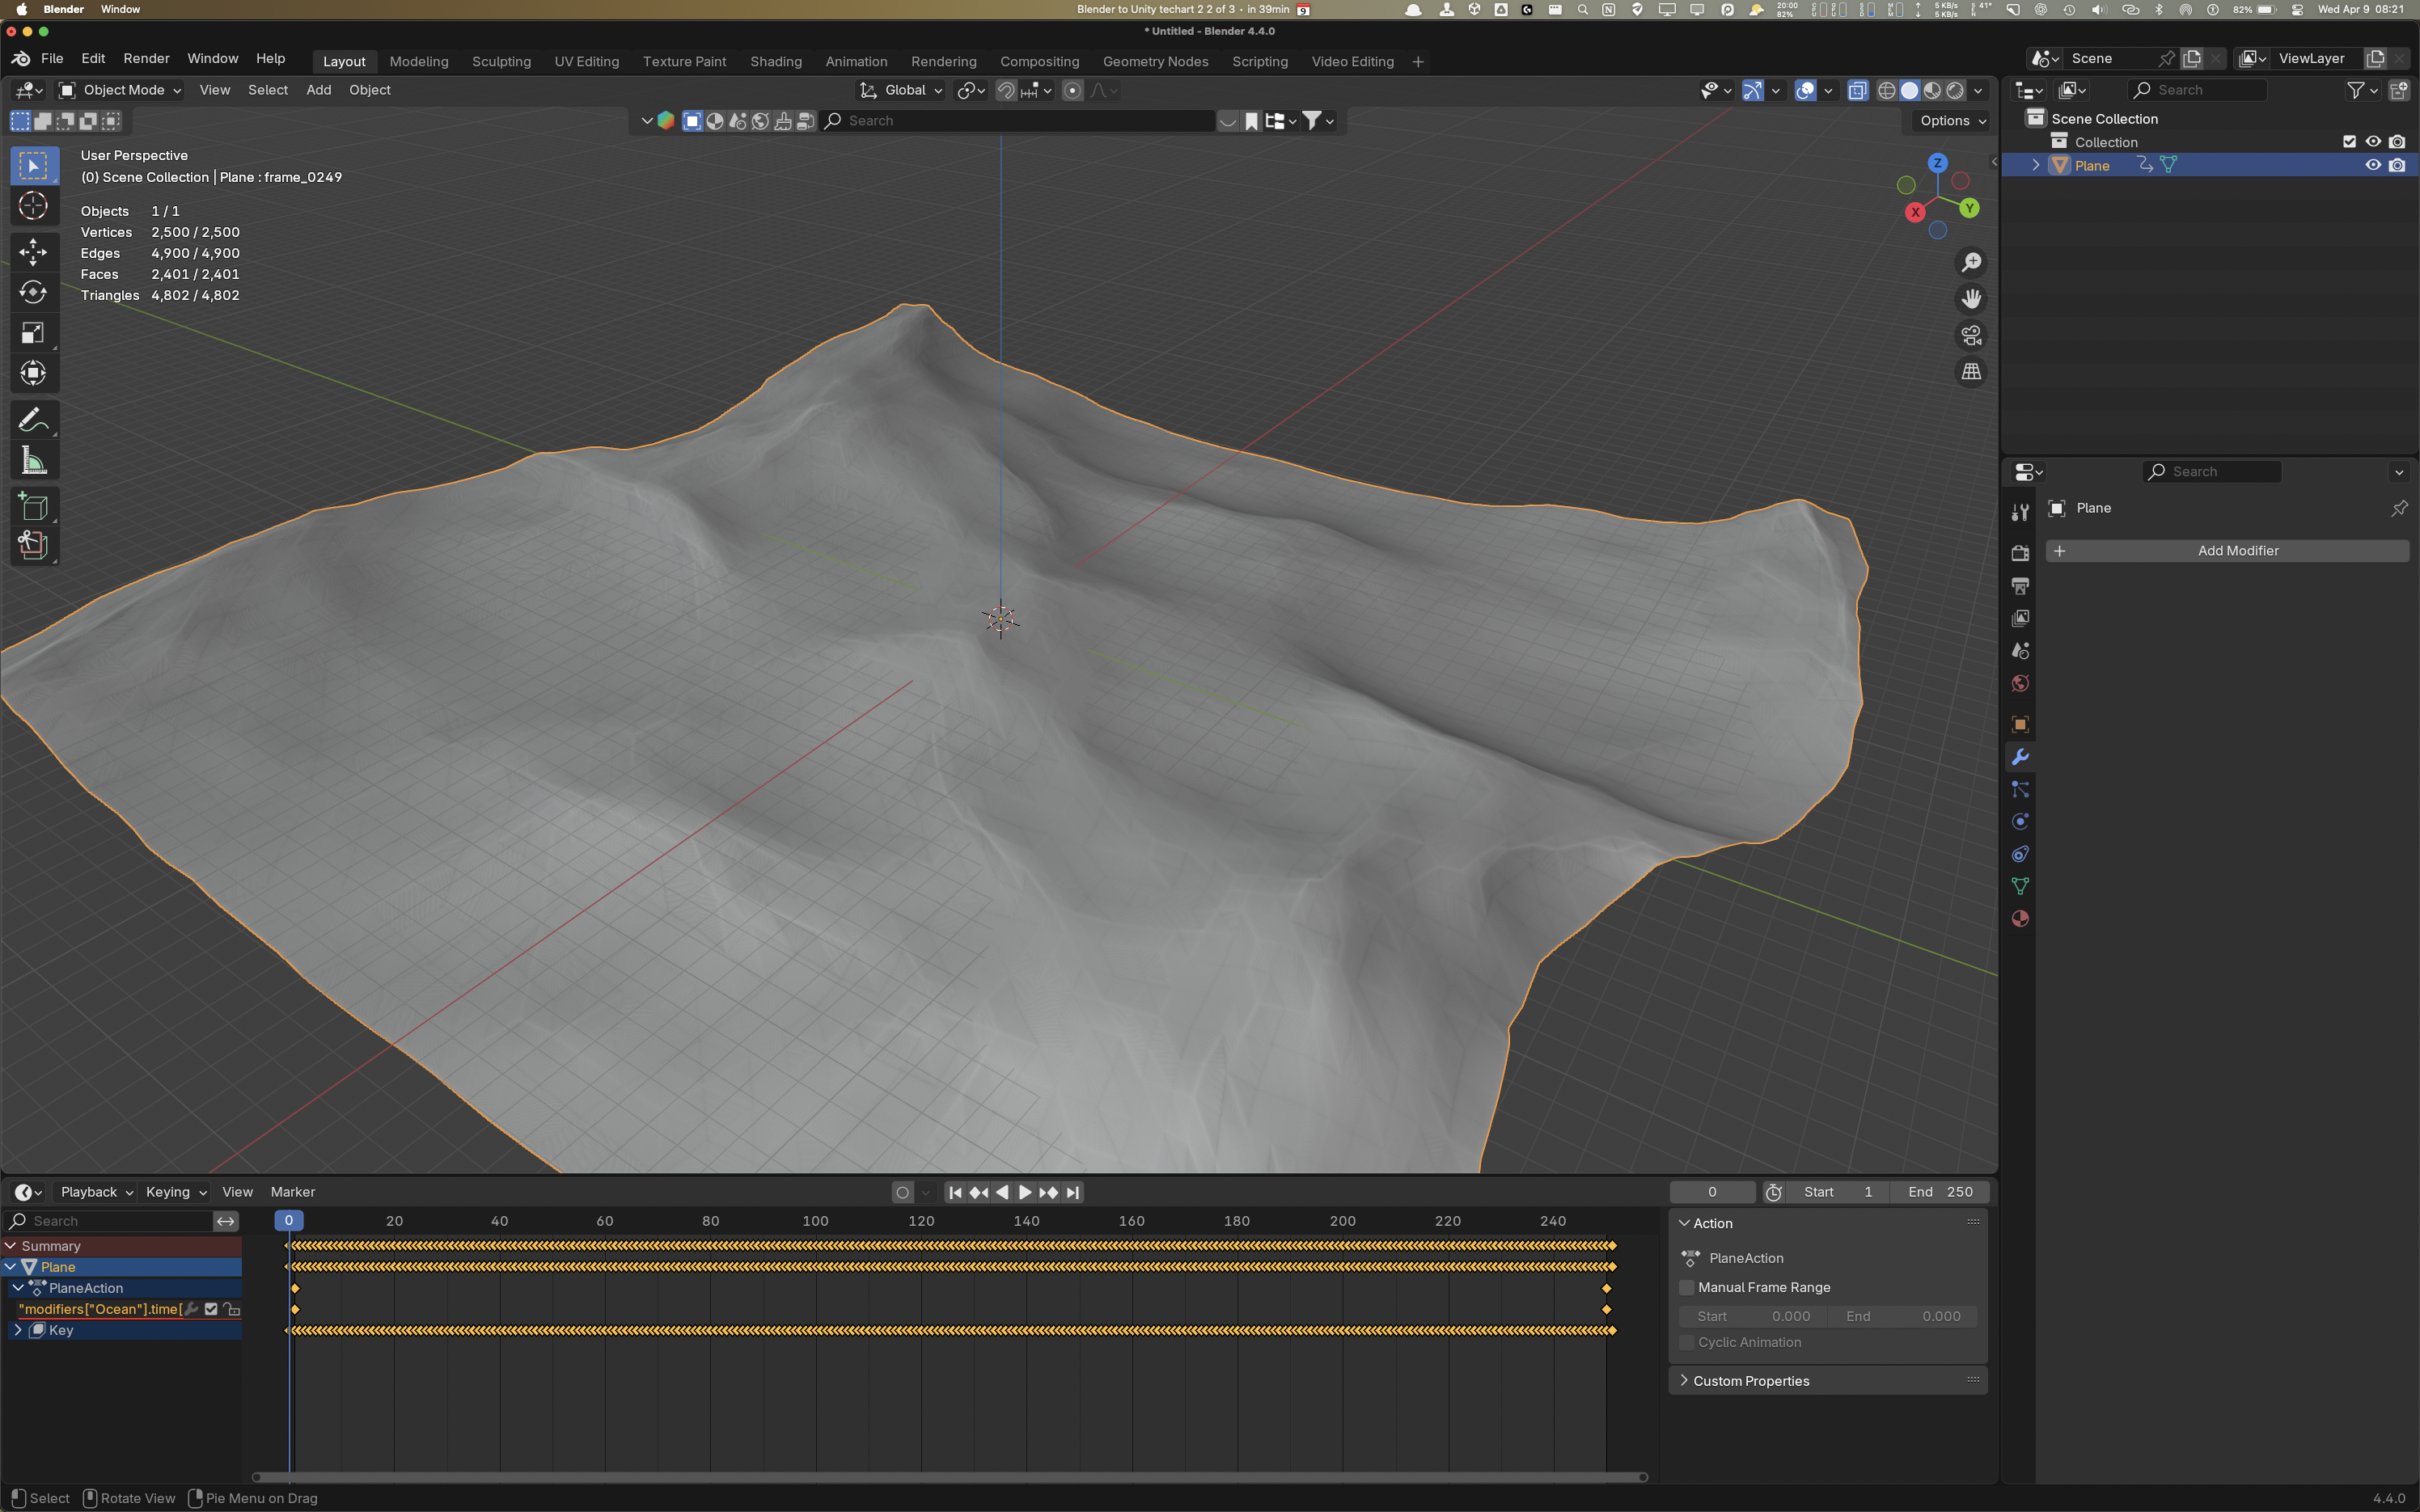Click the outliner Search field
This screenshot has height=1512, width=2420.
coord(2197,90)
